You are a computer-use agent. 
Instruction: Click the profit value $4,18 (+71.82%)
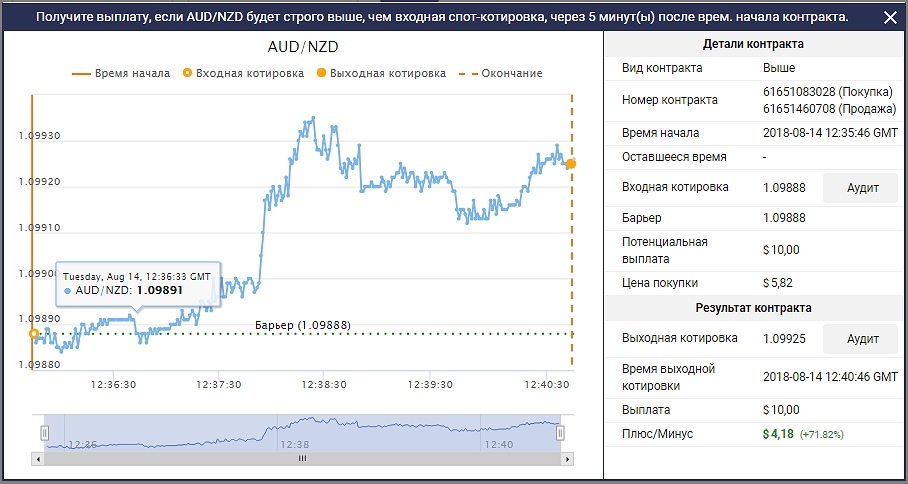803,434
